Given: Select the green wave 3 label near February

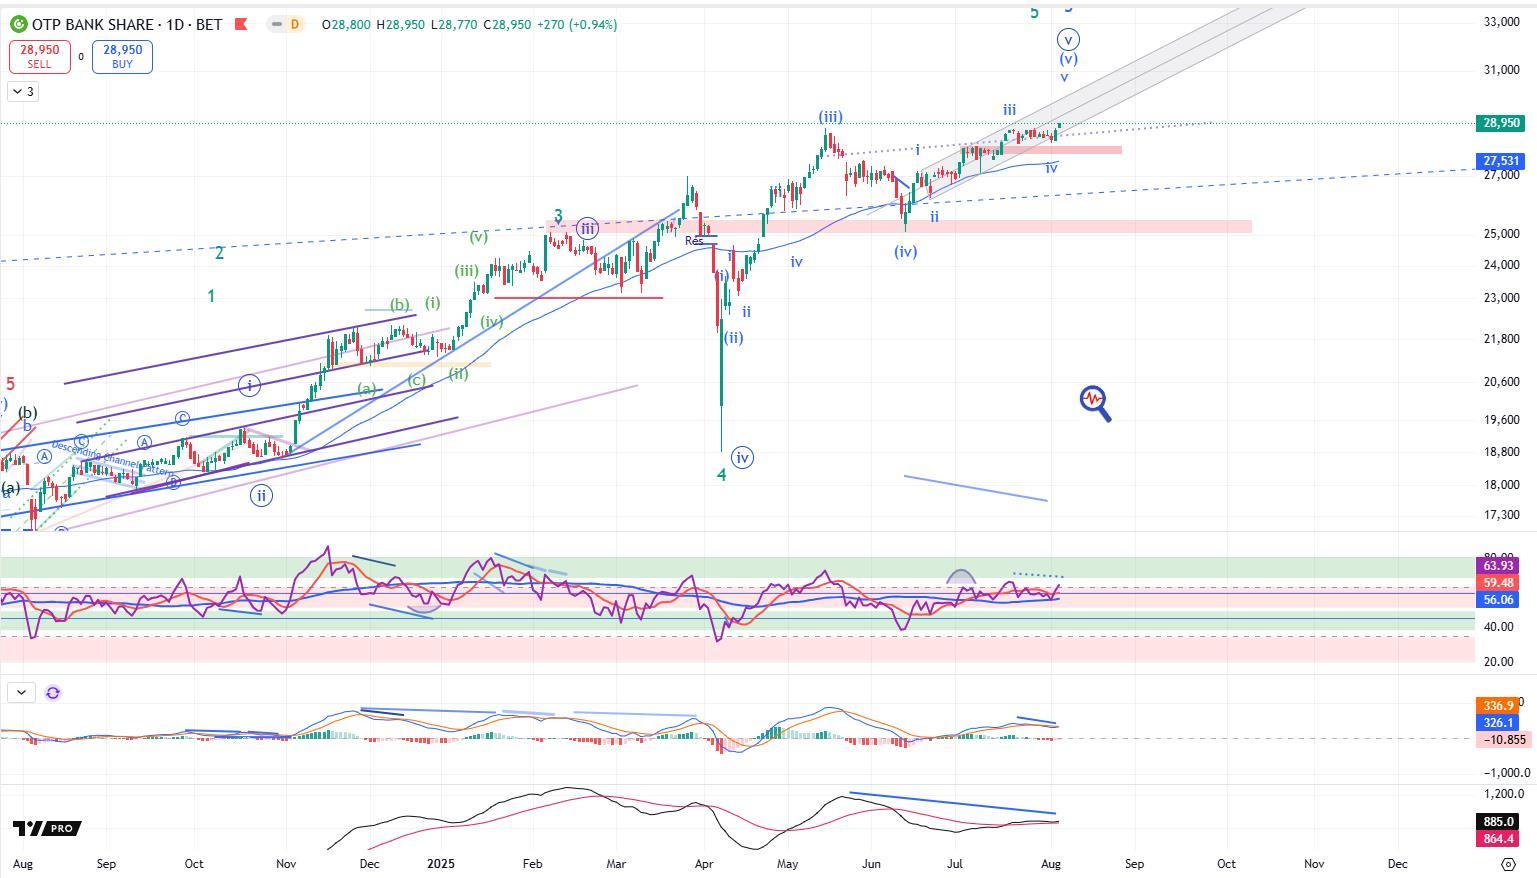Looking at the screenshot, I should 558,216.
